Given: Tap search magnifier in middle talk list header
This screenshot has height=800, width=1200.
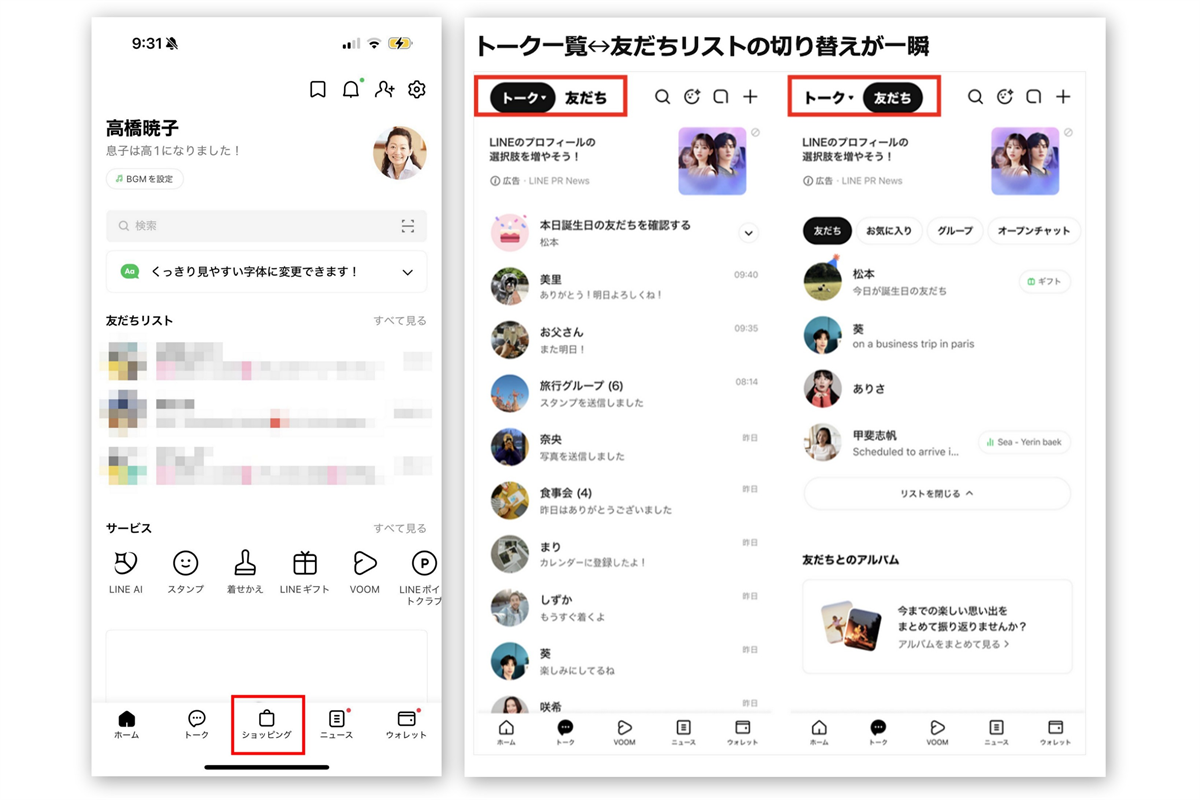Looking at the screenshot, I should [x=662, y=97].
